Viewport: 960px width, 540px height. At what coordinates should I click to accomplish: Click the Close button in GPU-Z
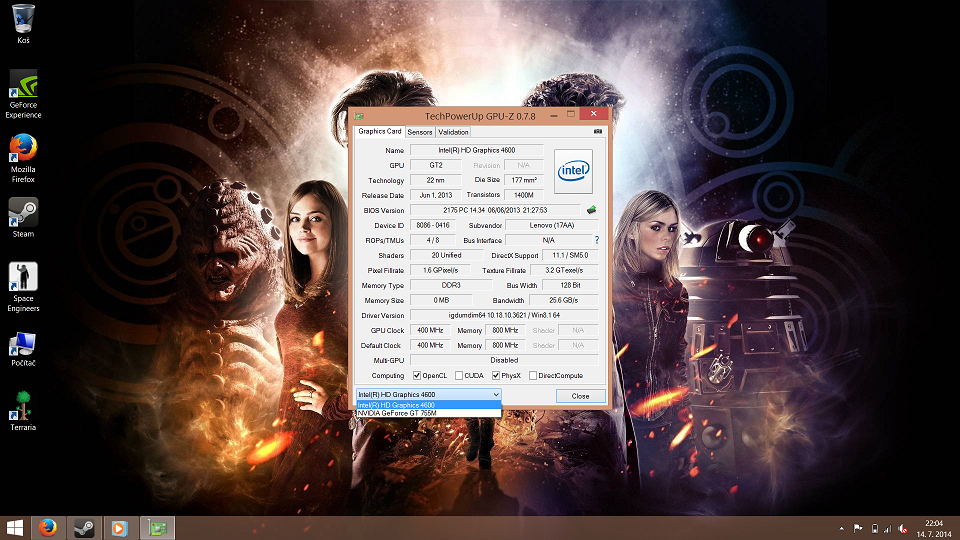pos(580,396)
